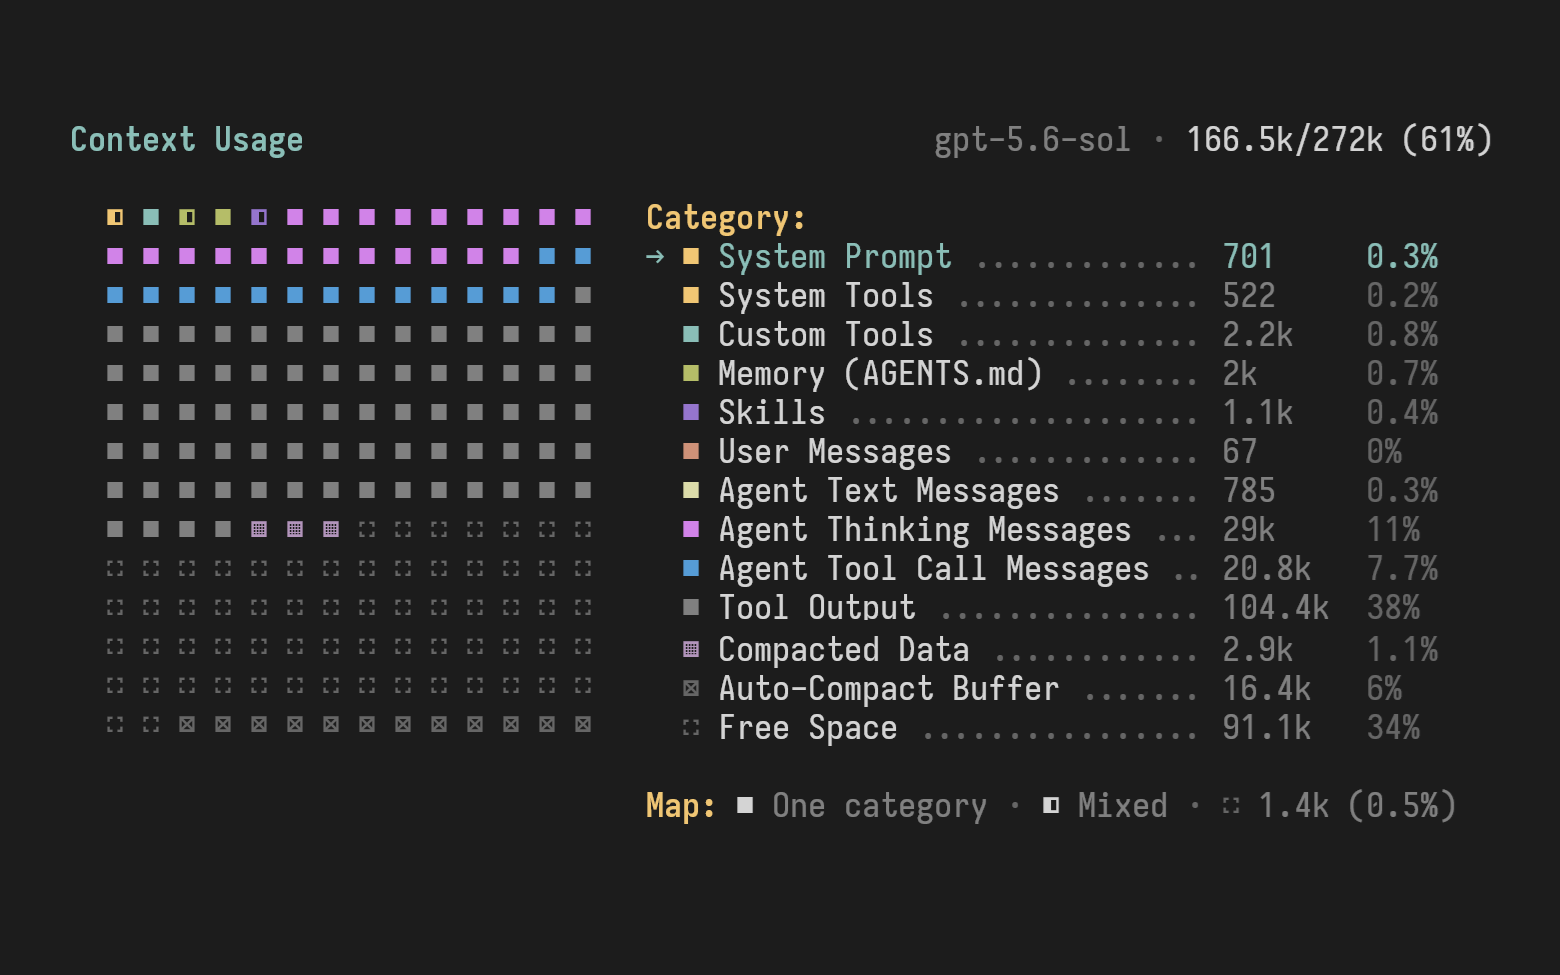Viewport: 1560px width, 975px height.
Task: Click the Auto-Compact Buffer crossed-box icon
Action: tap(691, 688)
